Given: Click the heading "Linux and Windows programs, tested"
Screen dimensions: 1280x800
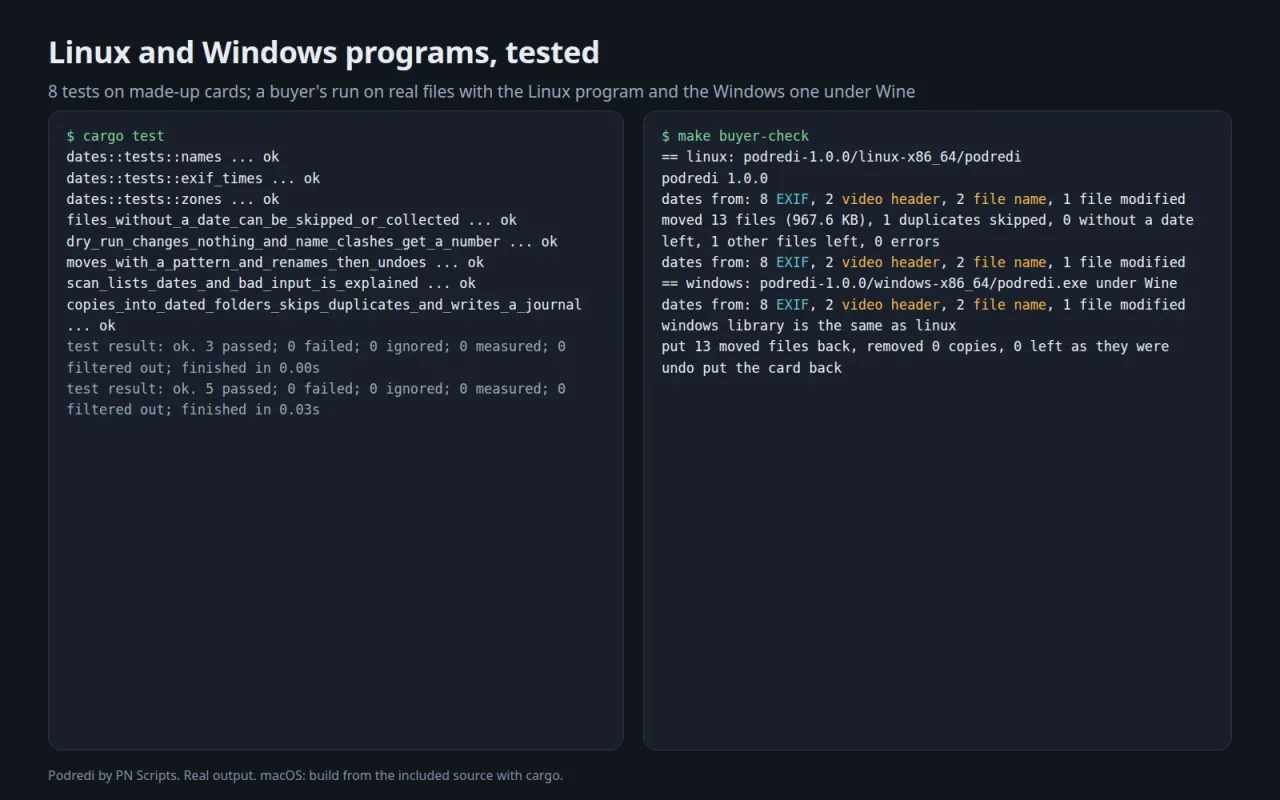Looking at the screenshot, I should [x=324, y=52].
